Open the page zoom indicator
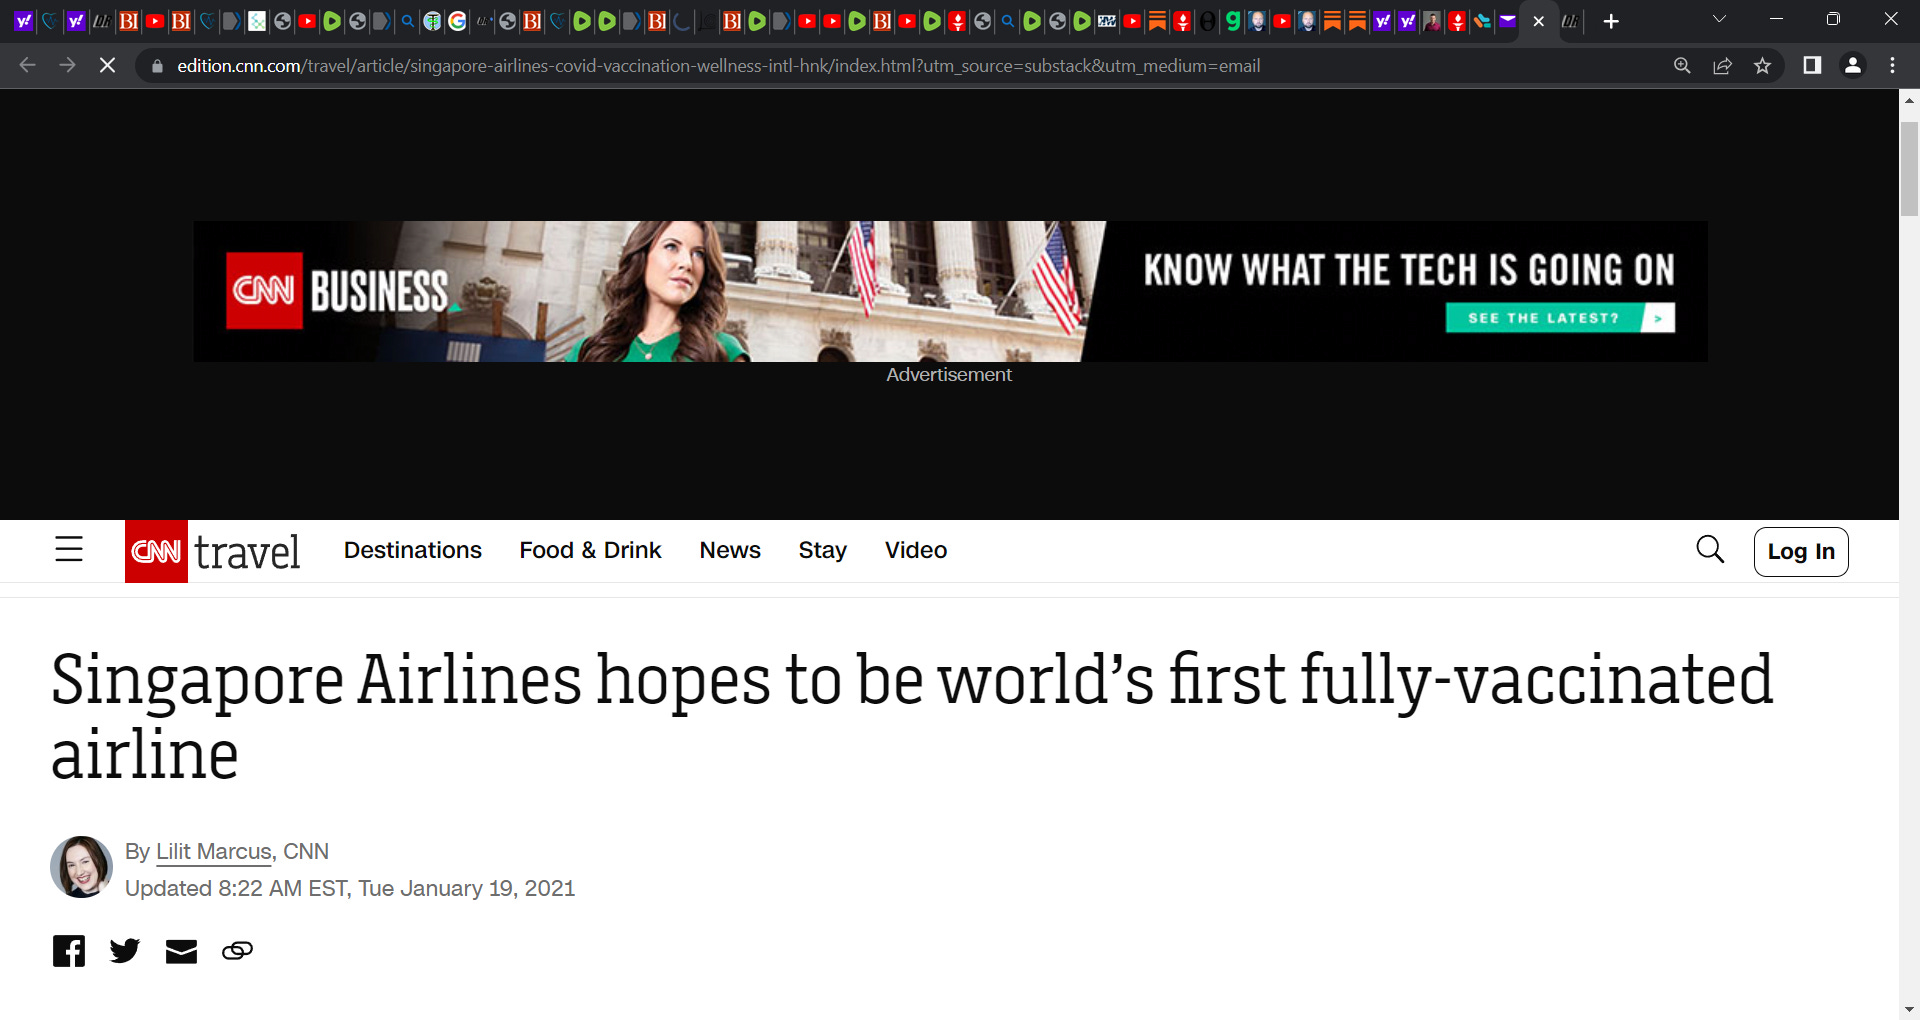Viewport: 1920px width, 1020px height. point(1682,66)
